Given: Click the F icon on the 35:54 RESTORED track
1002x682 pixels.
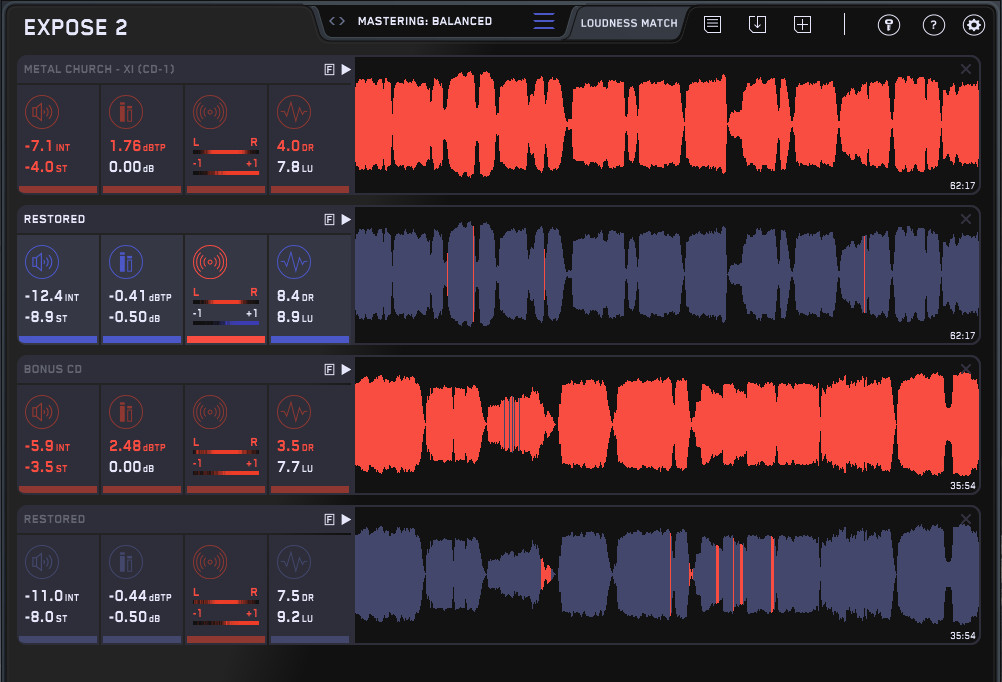Looking at the screenshot, I should (x=329, y=520).
